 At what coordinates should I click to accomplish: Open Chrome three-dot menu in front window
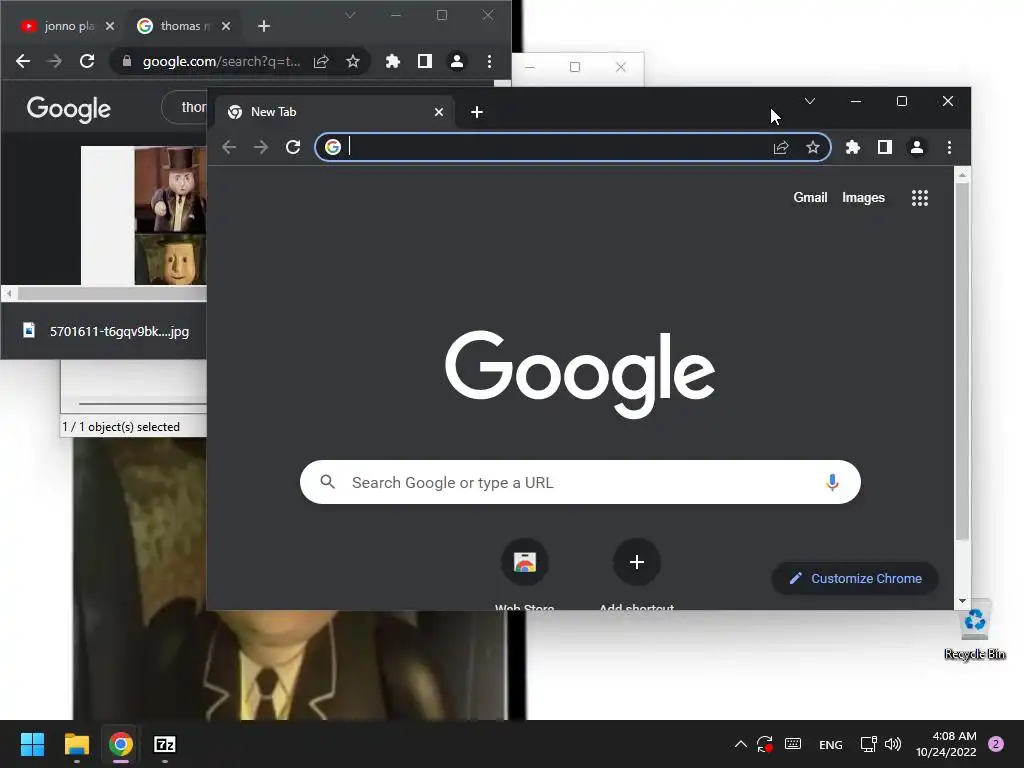tap(949, 148)
